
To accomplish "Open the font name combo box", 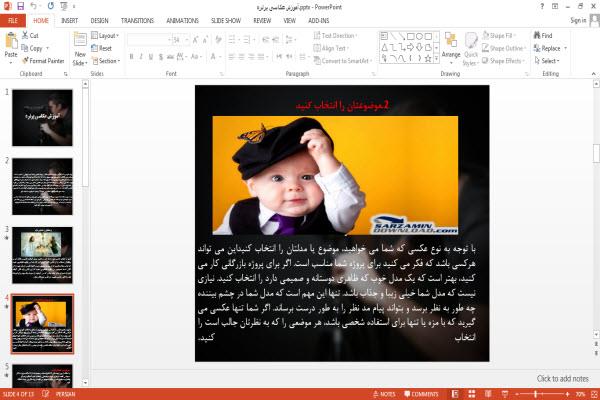I will pos(150,40).
